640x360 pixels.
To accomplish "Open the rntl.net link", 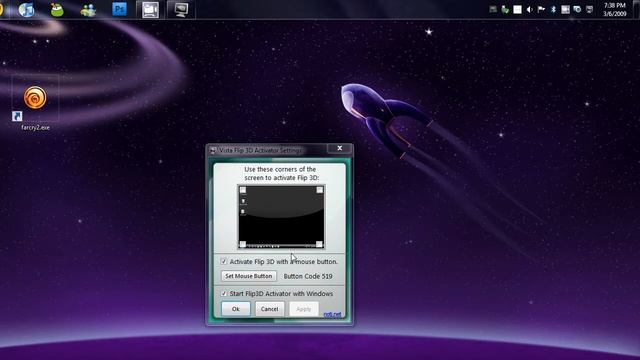I will pos(332,314).
